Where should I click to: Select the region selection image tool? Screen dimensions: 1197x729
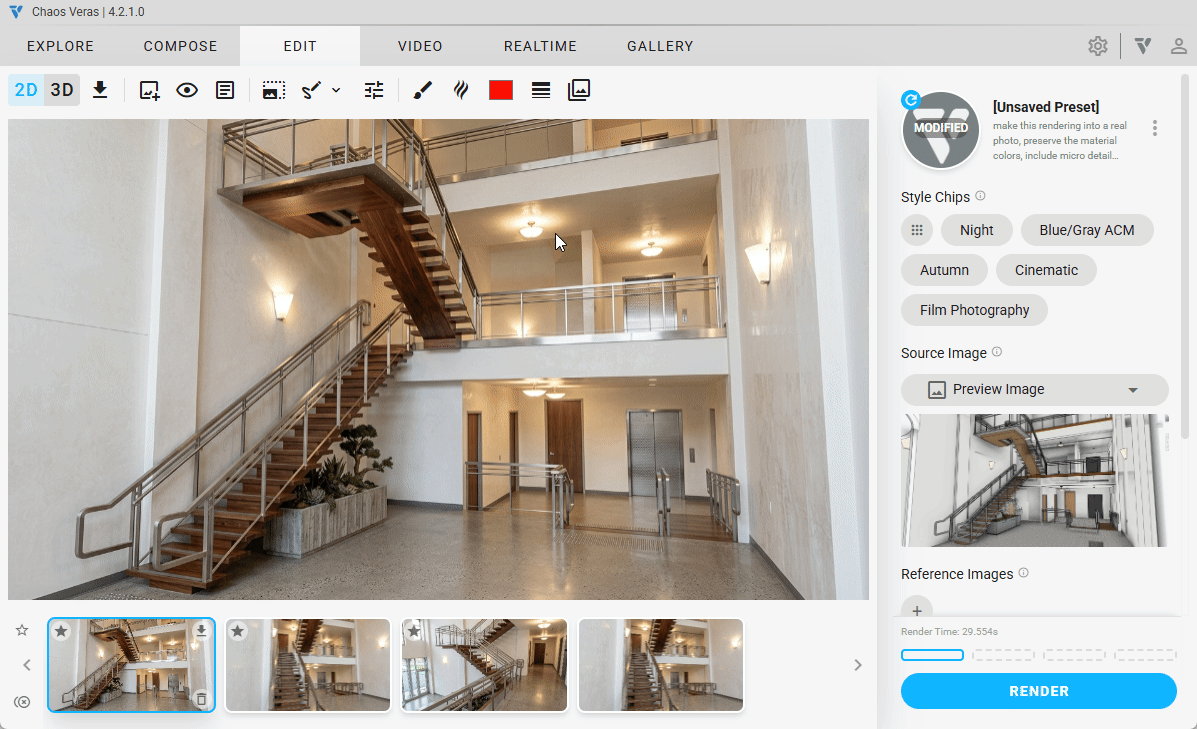pos(273,90)
